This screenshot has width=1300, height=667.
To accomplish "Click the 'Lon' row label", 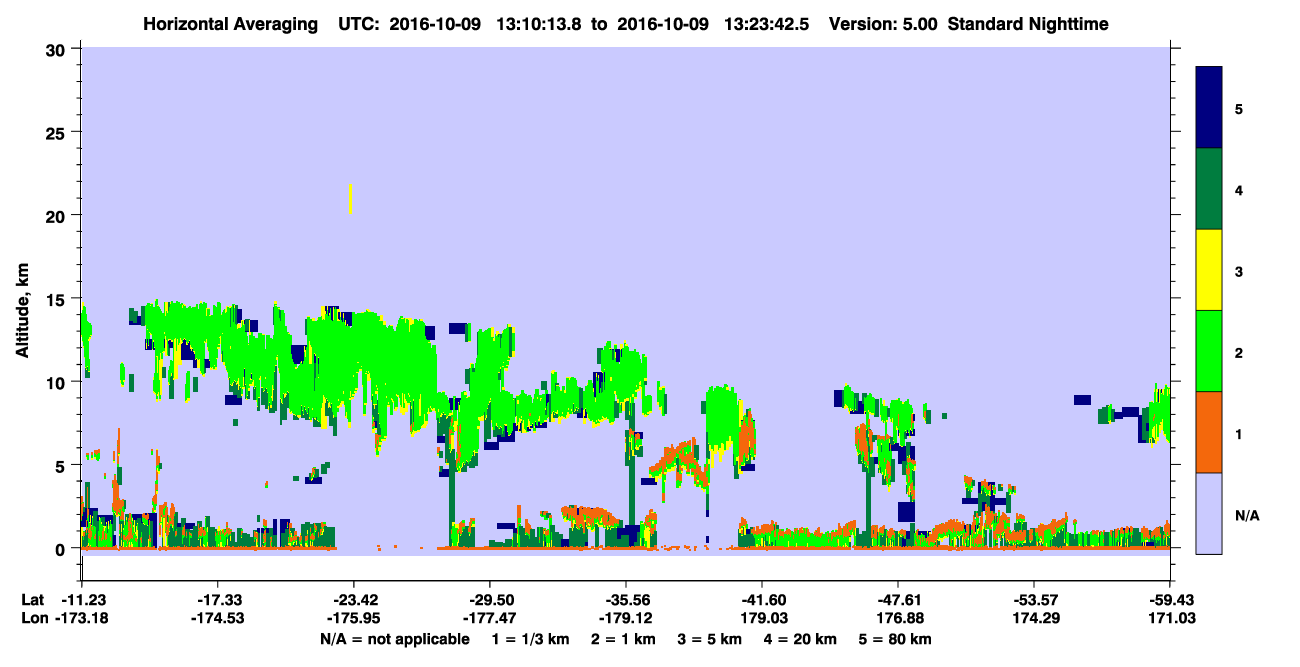I will [33, 619].
